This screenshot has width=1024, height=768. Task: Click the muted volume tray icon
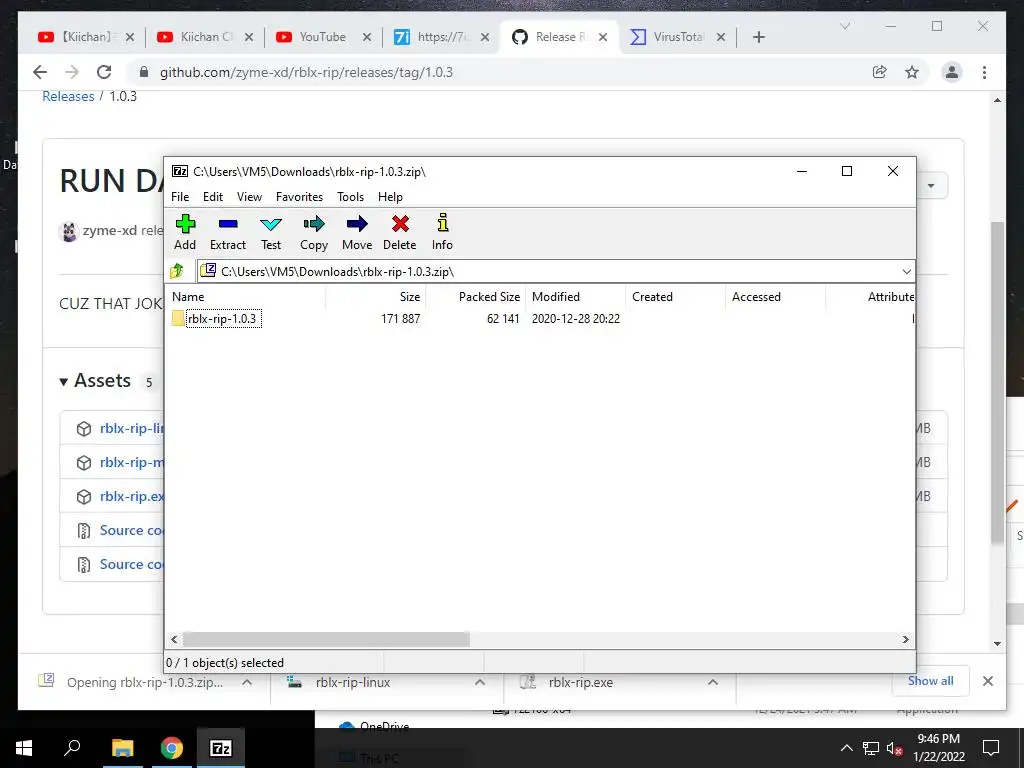(x=895, y=748)
